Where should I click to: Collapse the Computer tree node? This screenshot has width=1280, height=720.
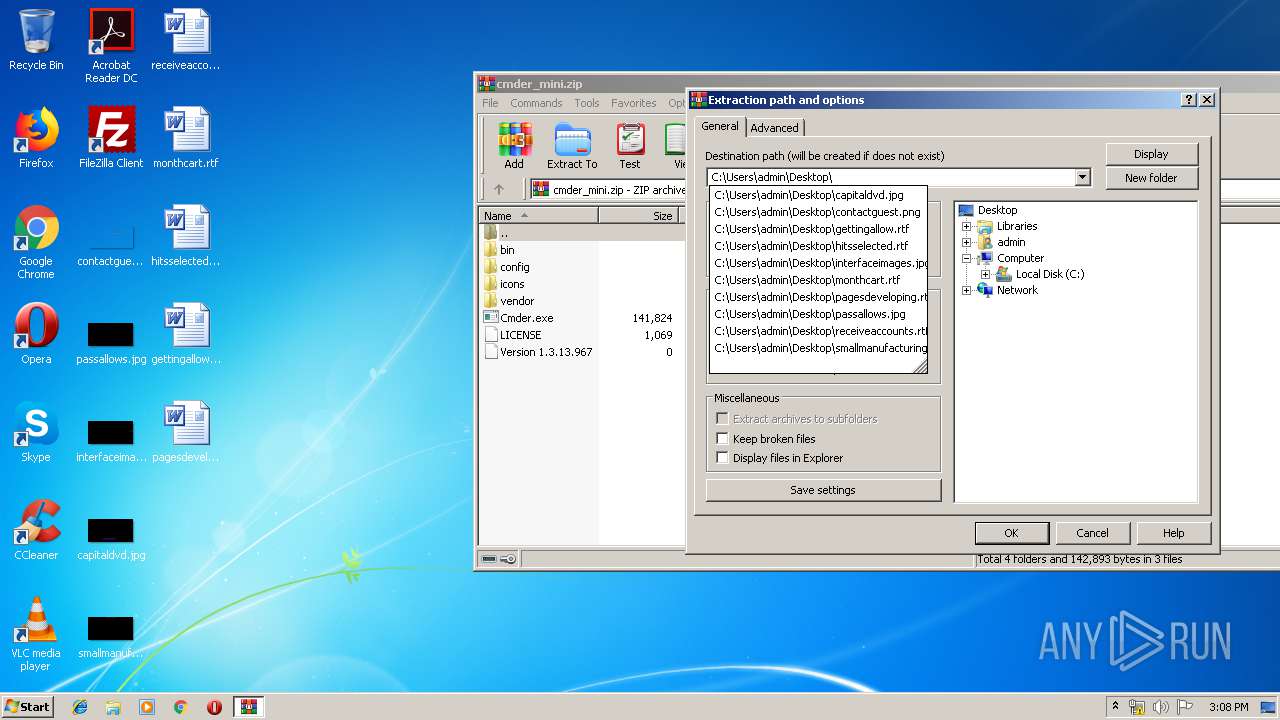[967, 258]
